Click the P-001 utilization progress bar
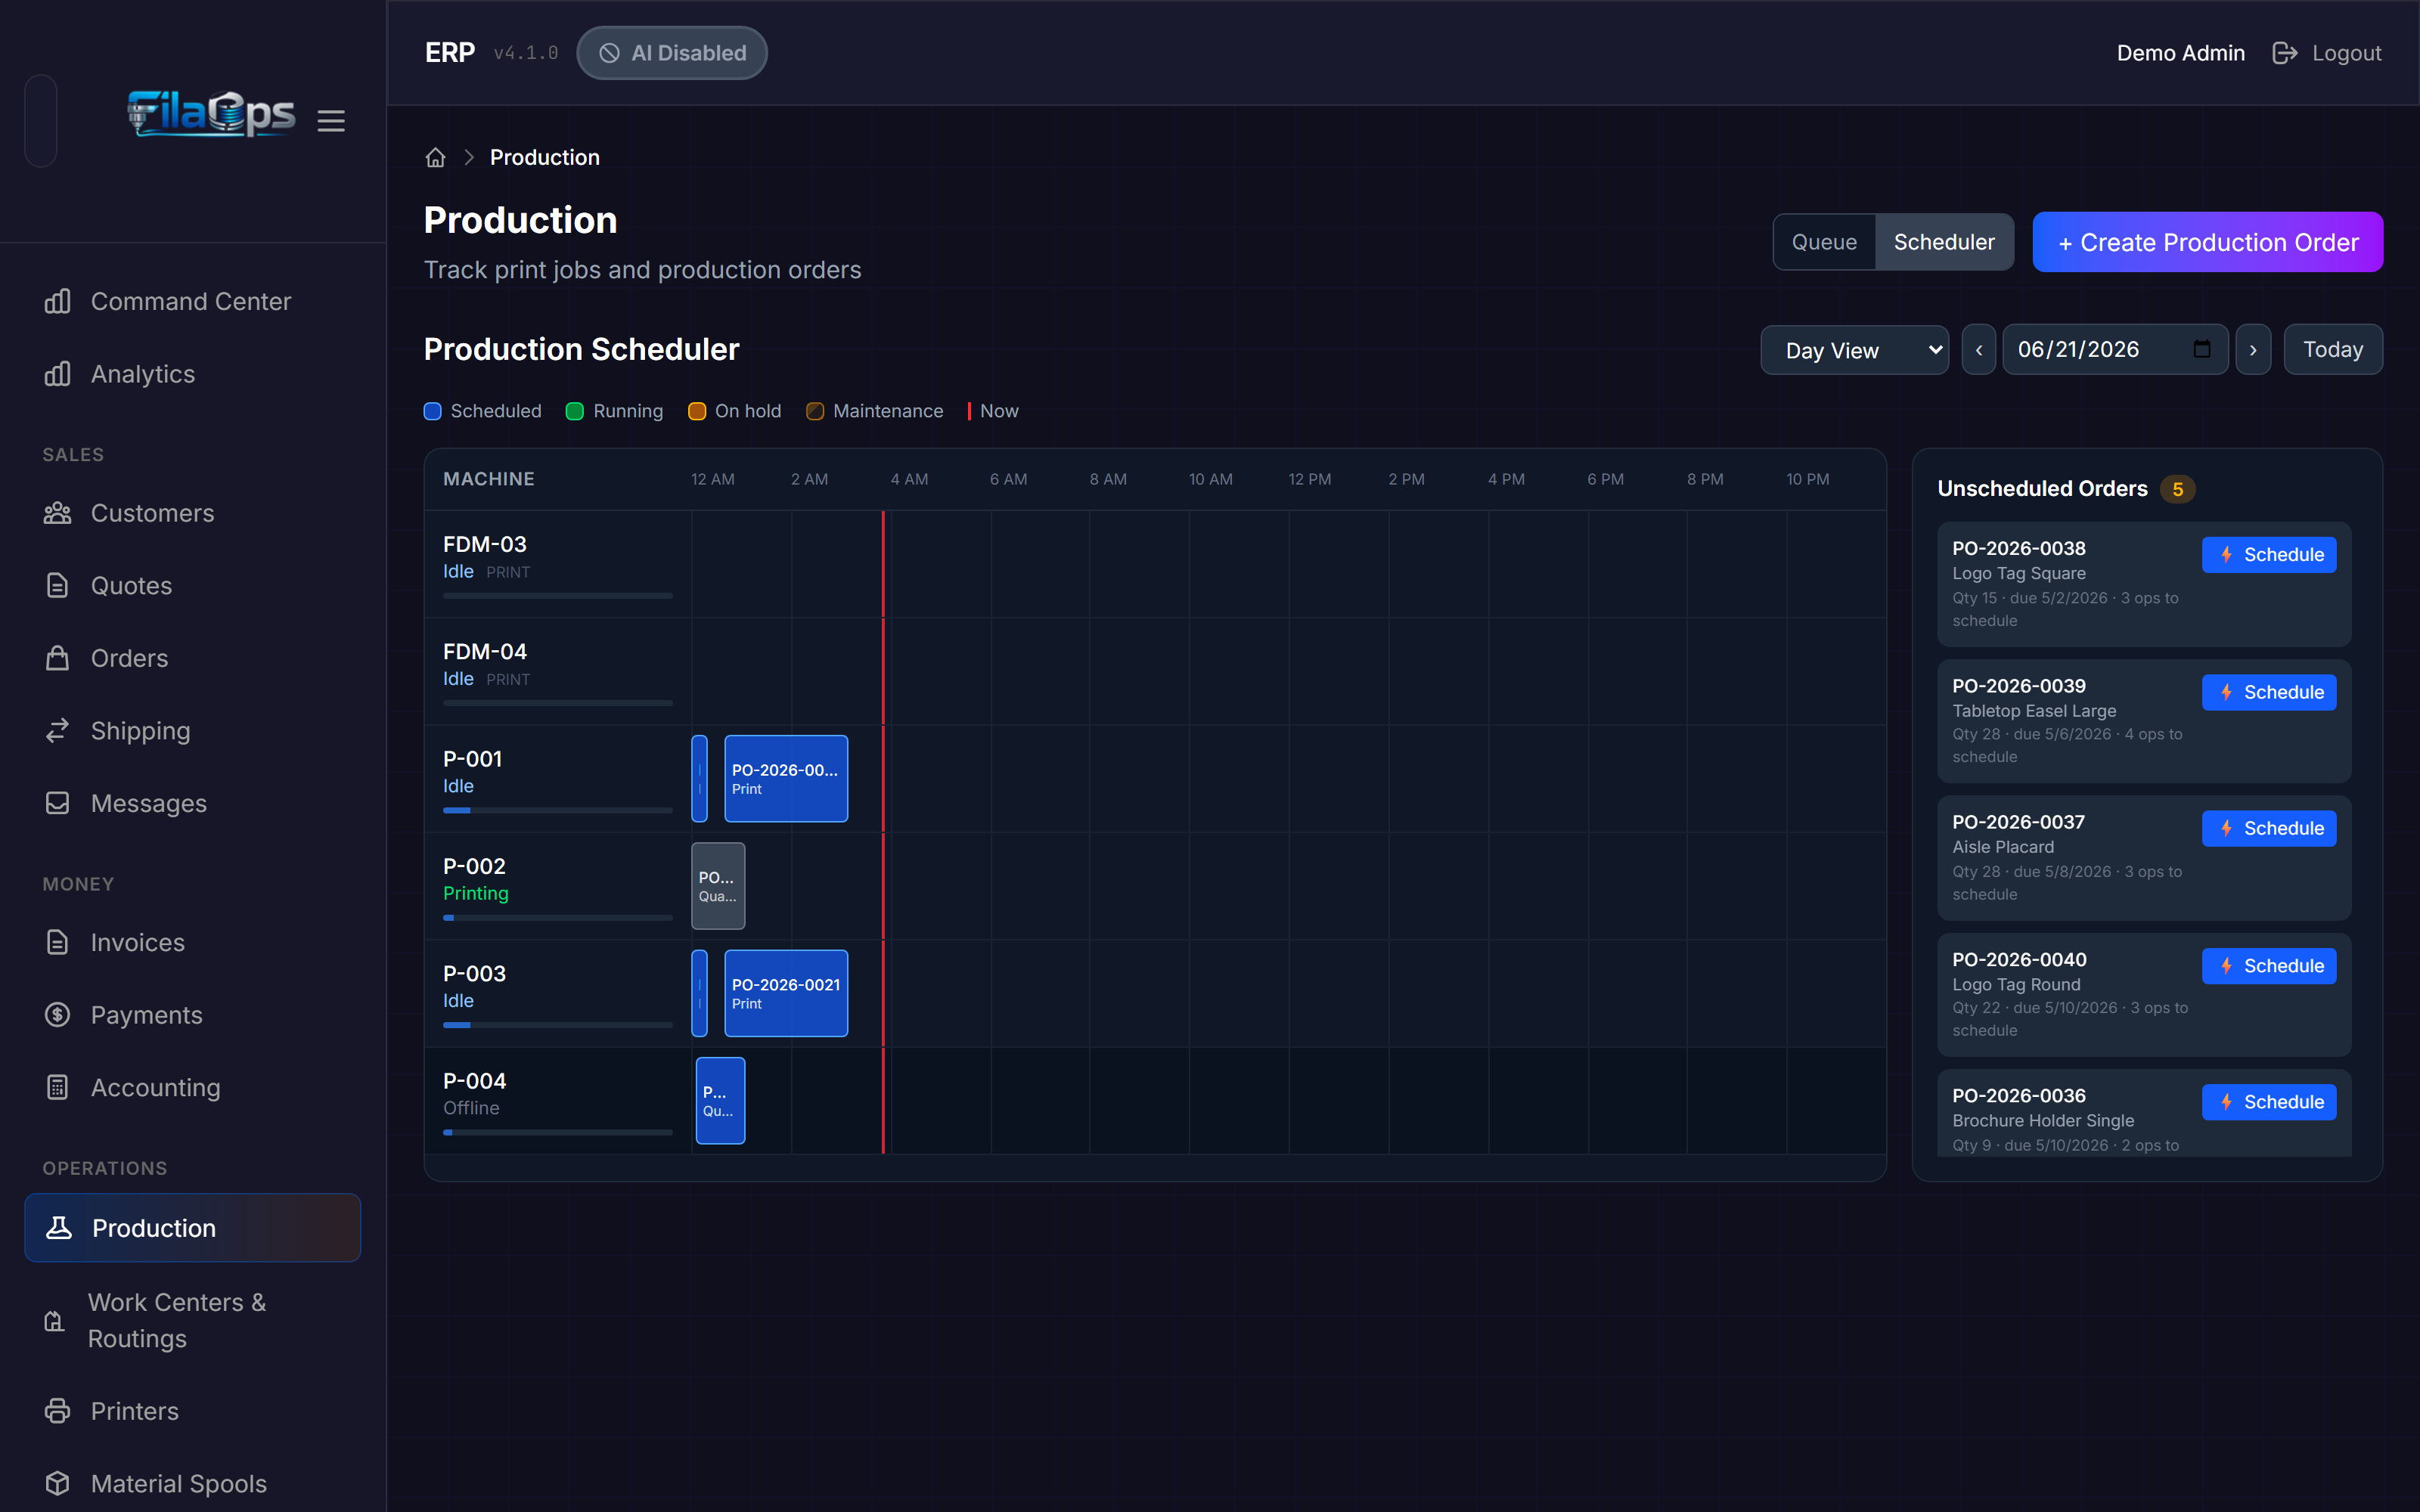The height and width of the screenshot is (1512, 2420). coord(558,810)
